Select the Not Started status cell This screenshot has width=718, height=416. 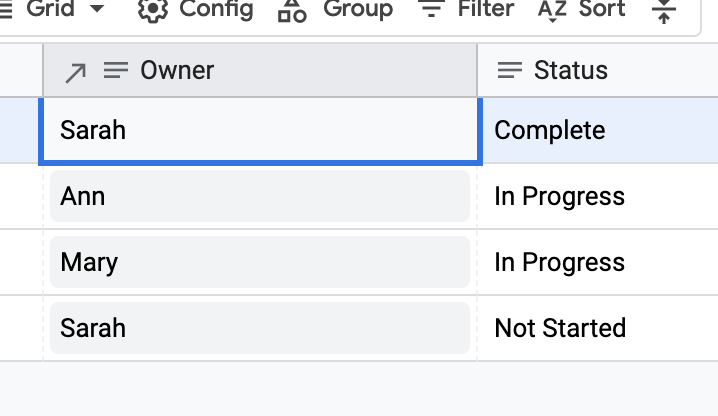pos(560,328)
